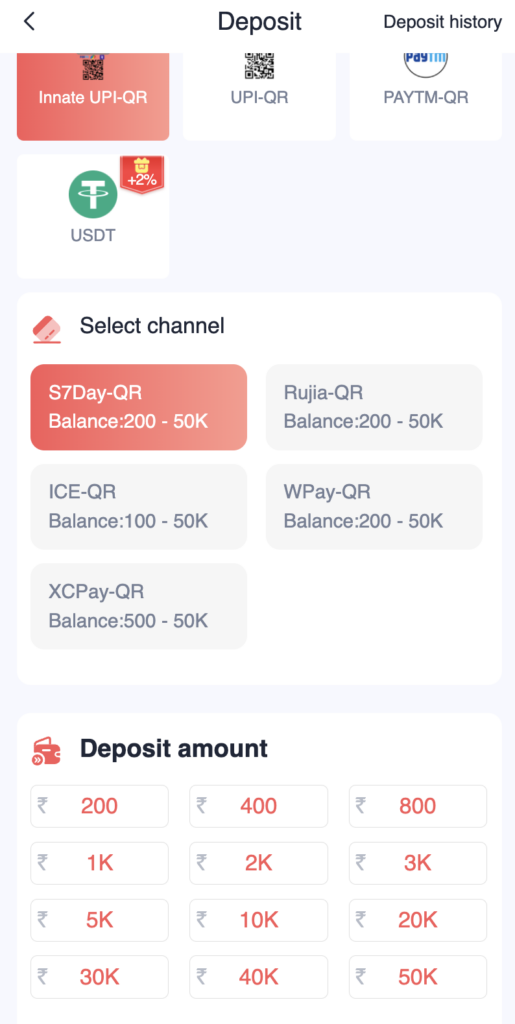Screen dimensions: 515x1024
Task: Tap the UPI-QR code icon
Action: 259,67
